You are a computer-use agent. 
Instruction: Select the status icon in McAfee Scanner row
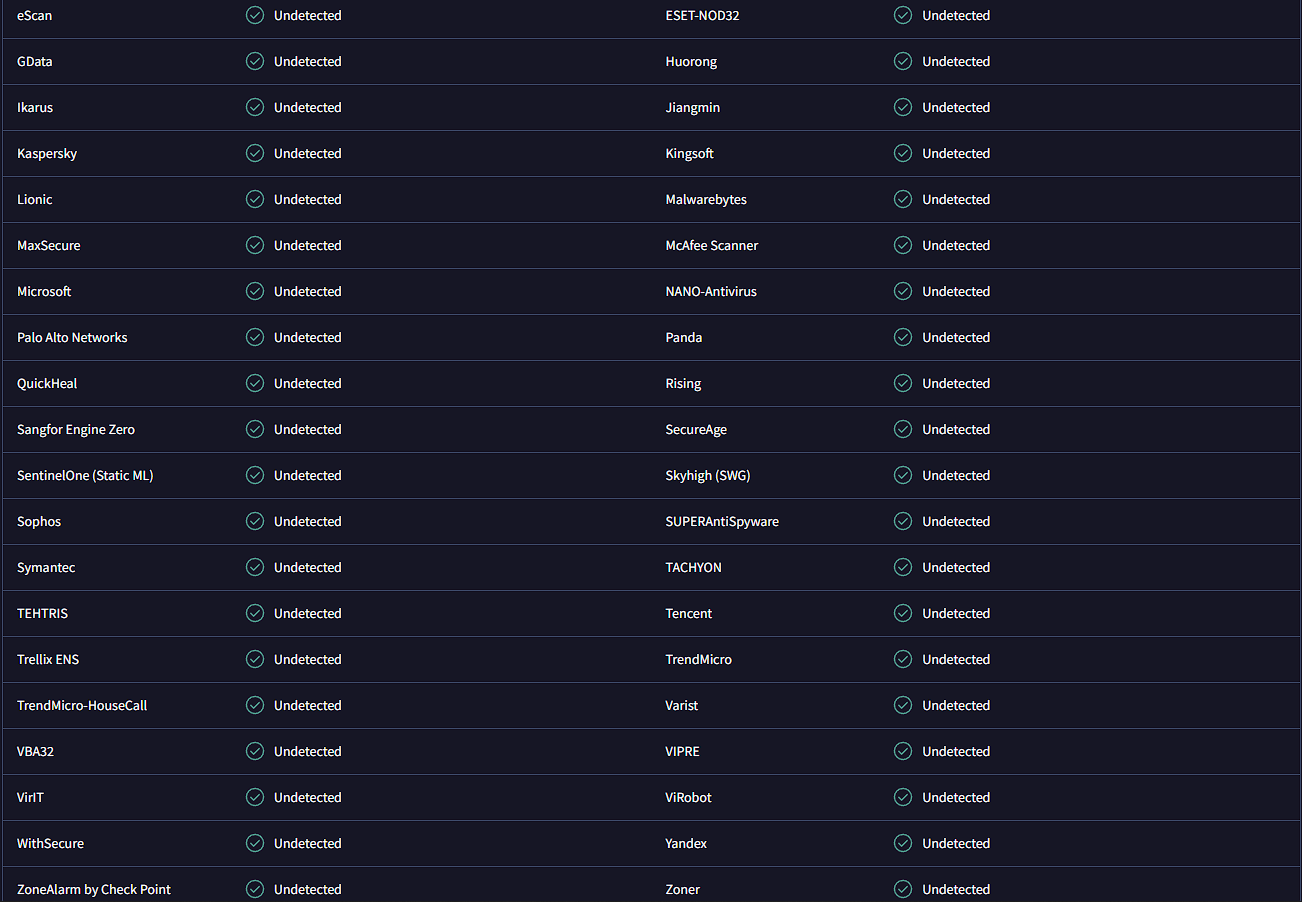(x=903, y=245)
